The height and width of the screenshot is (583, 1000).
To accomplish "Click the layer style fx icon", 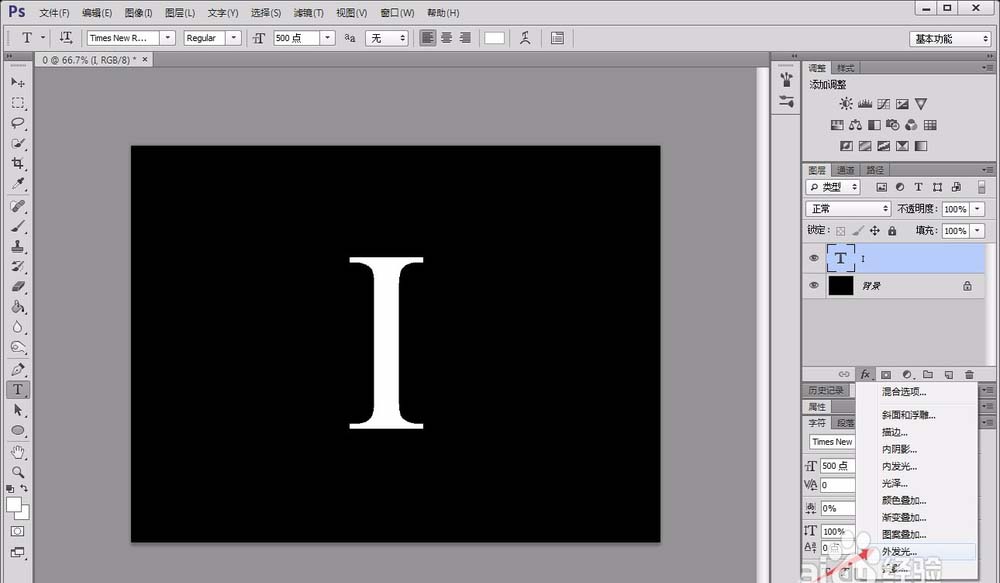I will 865,374.
